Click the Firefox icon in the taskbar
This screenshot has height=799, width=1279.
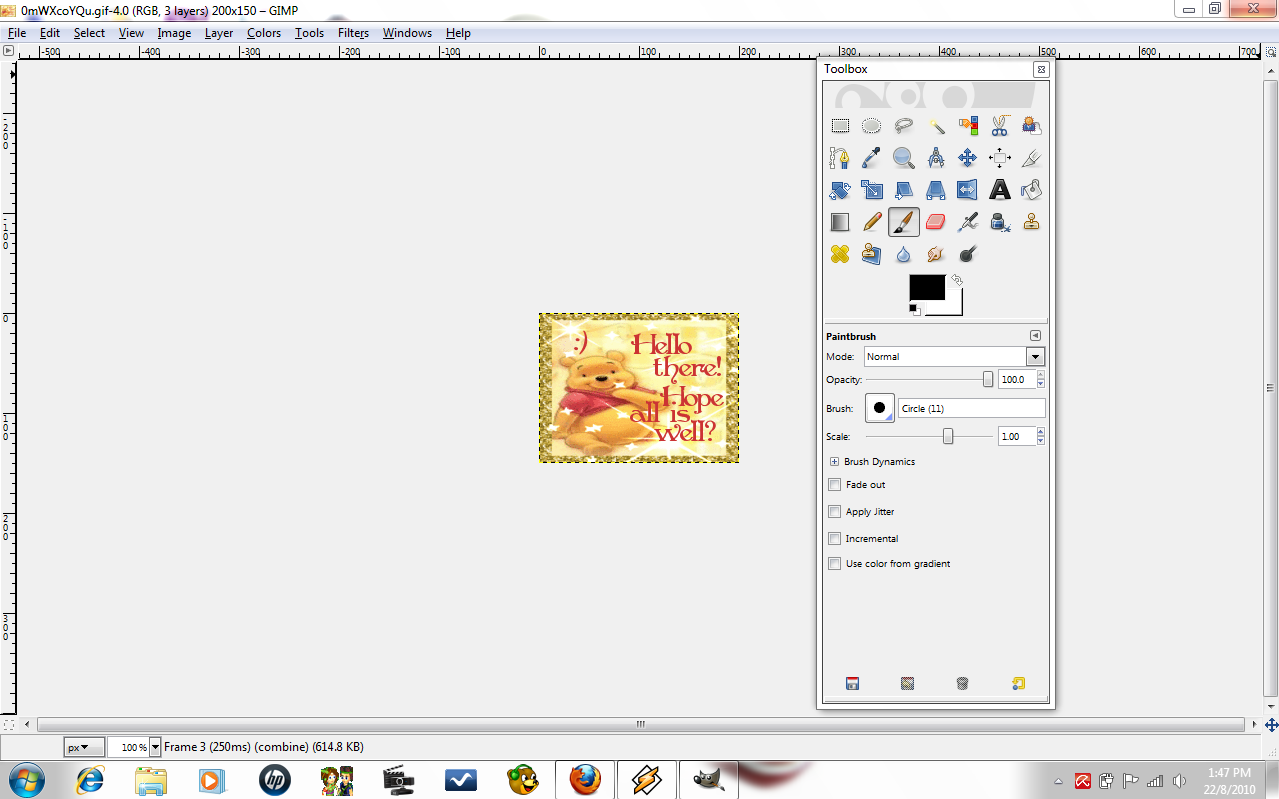[x=585, y=779]
